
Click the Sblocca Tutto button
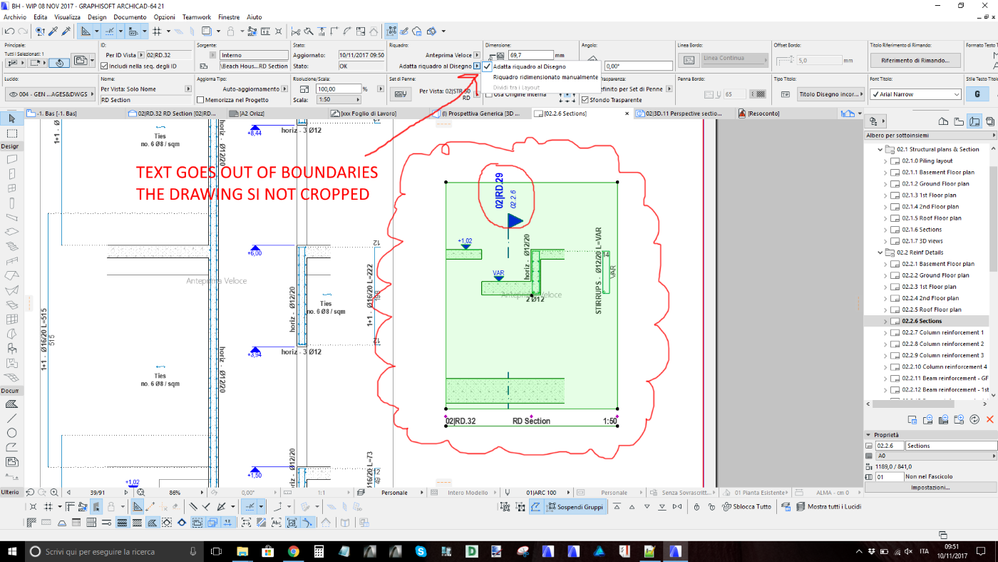tap(746, 507)
